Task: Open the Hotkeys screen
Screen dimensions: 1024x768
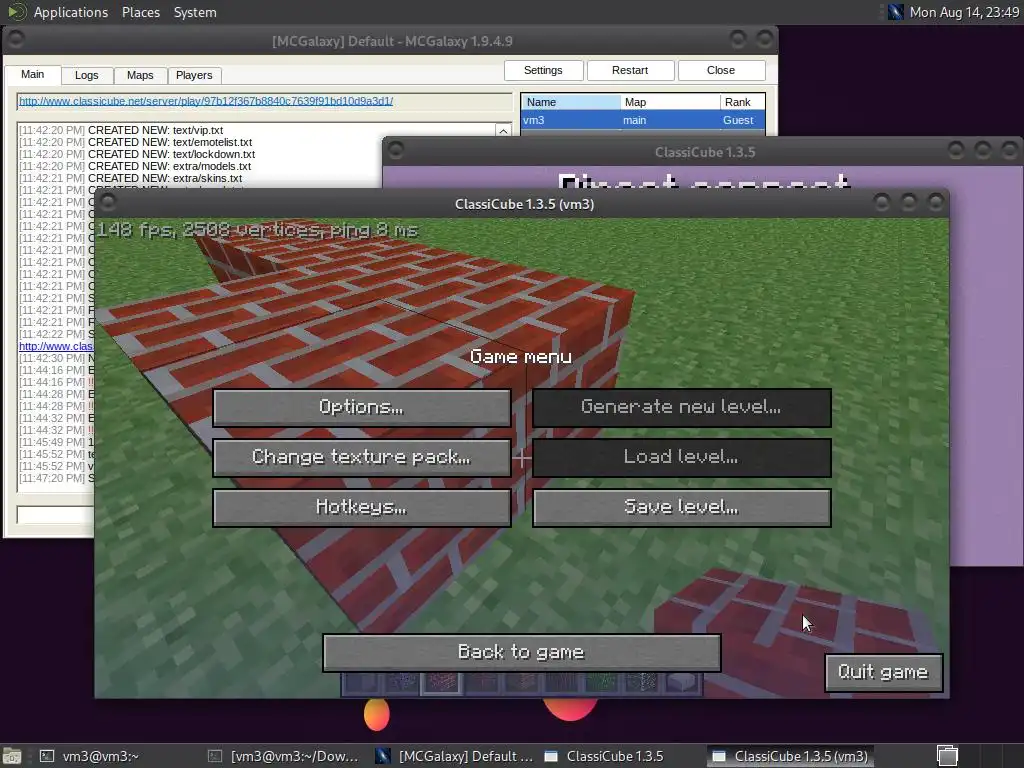Action: [362, 507]
